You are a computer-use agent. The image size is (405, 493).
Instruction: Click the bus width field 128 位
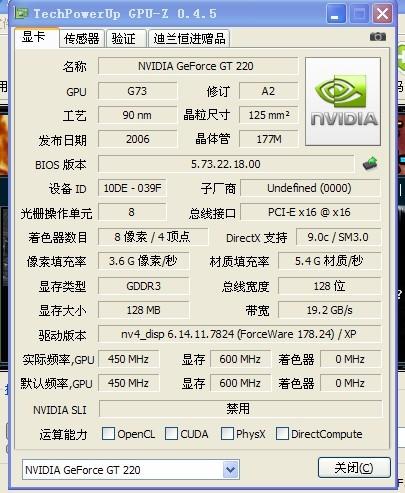pos(329,286)
